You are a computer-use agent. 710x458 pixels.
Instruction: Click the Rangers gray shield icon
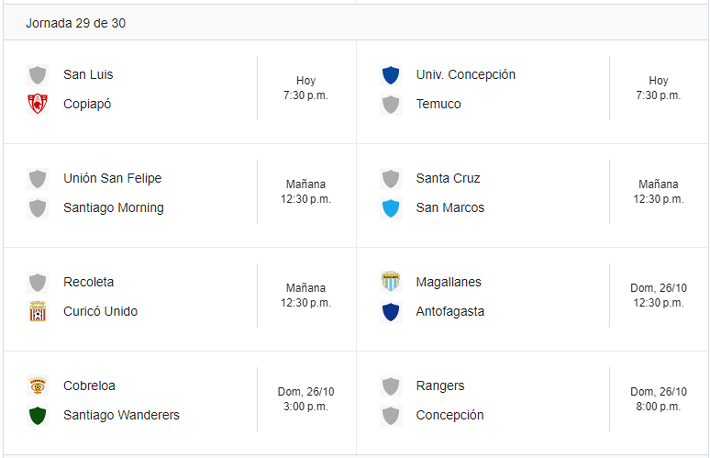391,386
